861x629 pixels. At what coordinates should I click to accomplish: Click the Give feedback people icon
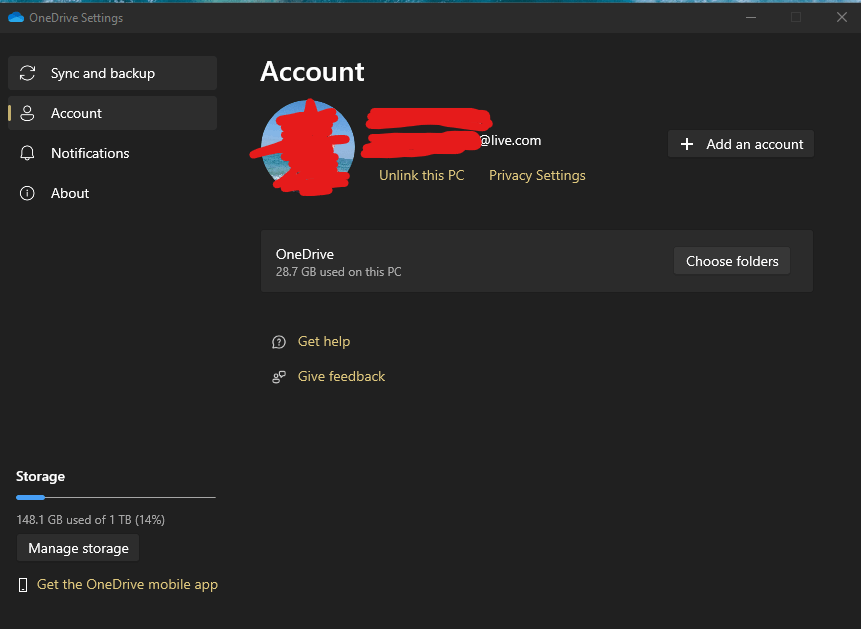pyautogui.click(x=279, y=377)
